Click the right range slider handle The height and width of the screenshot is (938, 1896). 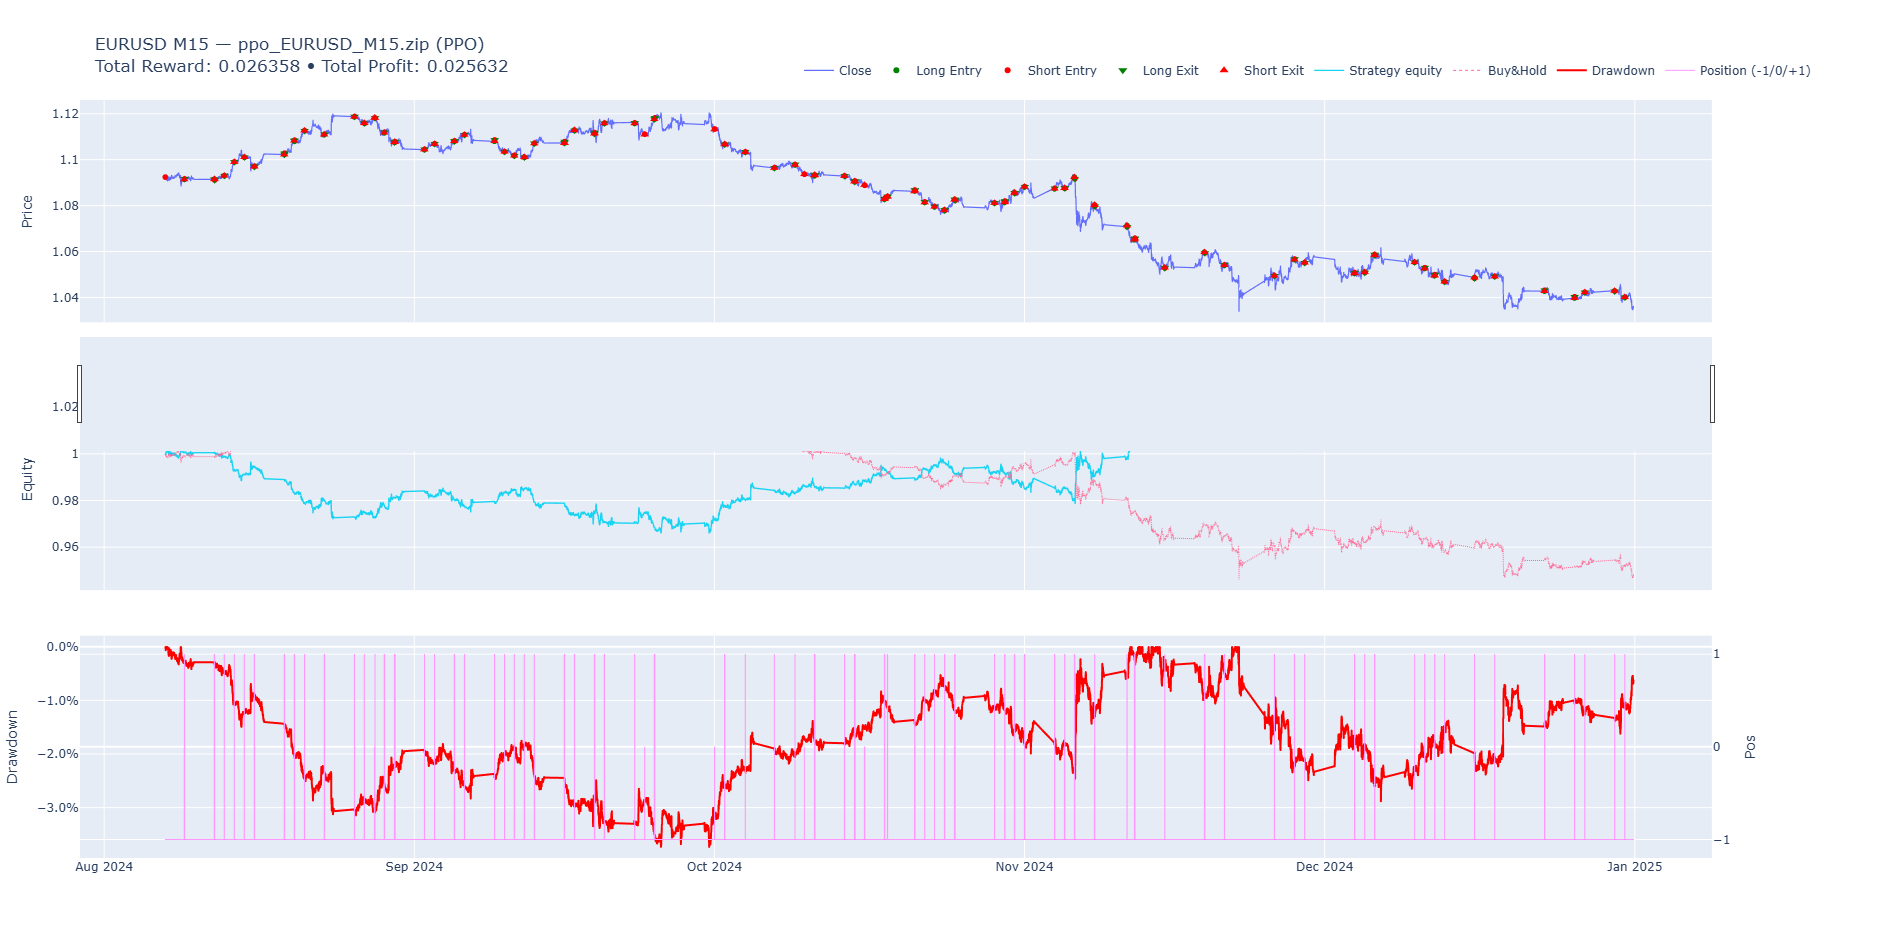tap(1712, 394)
